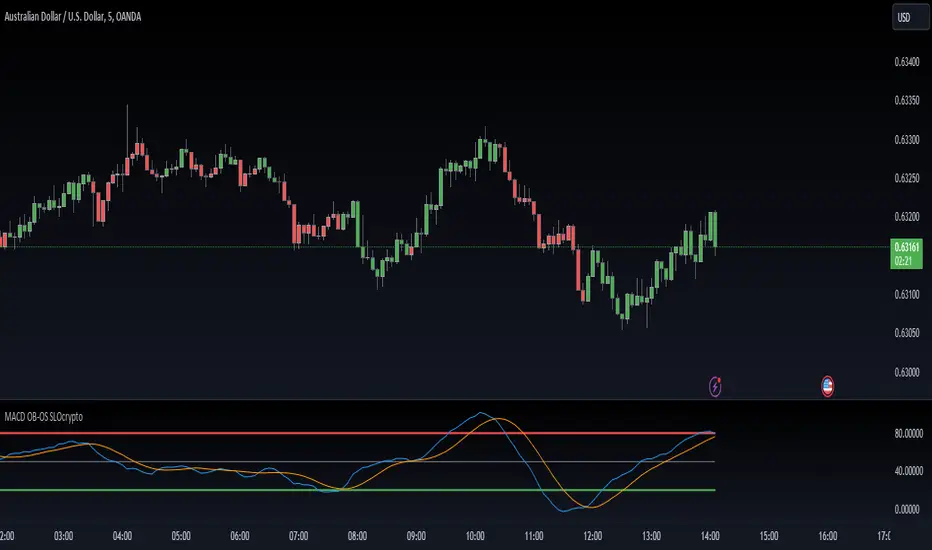932x550 pixels.
Task: Click the 15:00 time axis label
Action: click(769, 536)
